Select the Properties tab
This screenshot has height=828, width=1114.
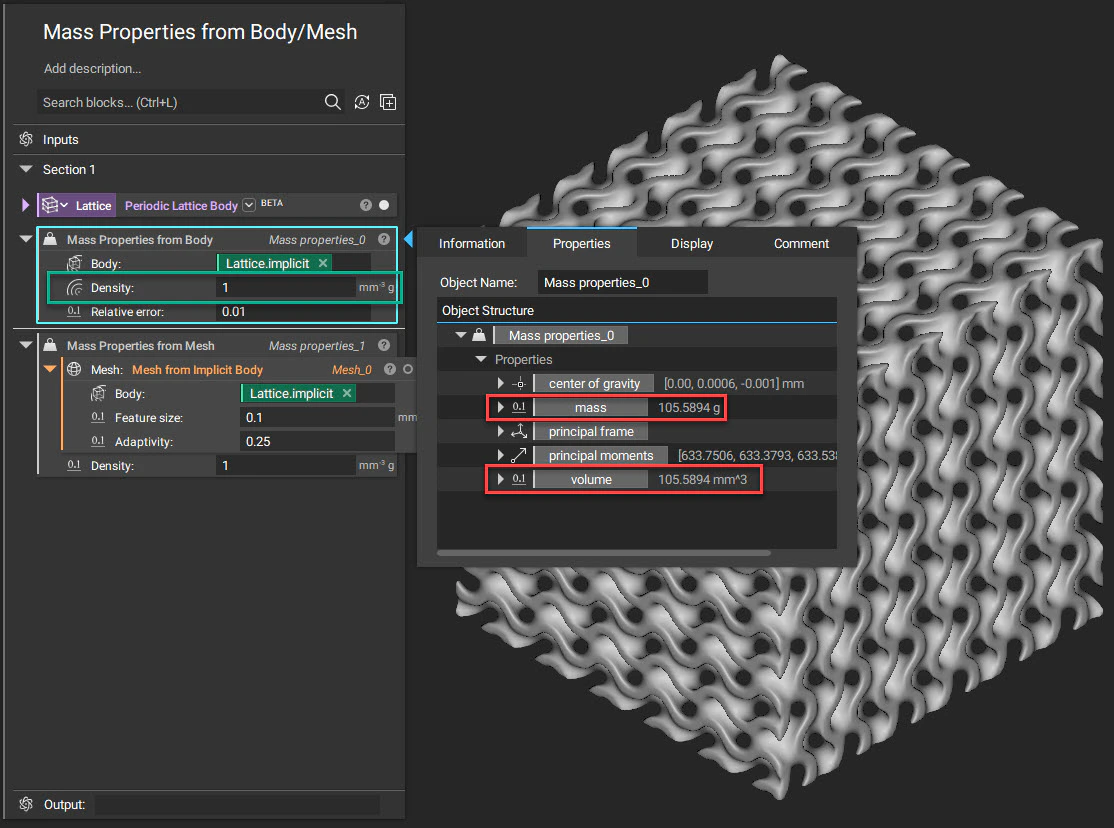[x=581, y=243]
